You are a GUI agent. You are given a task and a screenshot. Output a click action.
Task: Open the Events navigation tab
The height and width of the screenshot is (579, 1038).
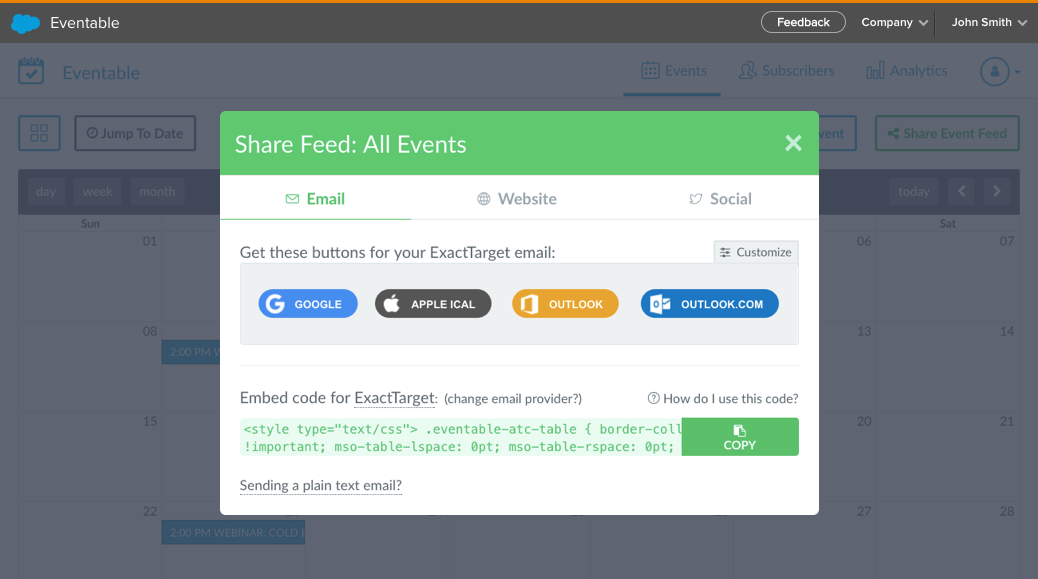point(673,71)
